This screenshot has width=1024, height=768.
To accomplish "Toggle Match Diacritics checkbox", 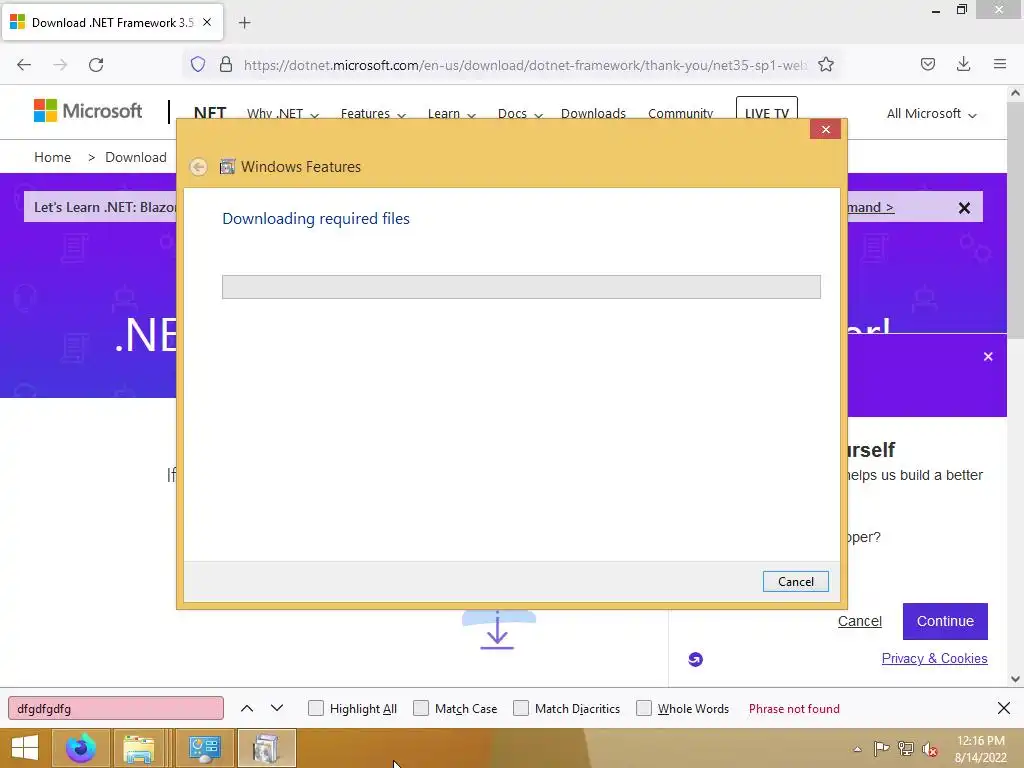I will click(x=520, y=709).
